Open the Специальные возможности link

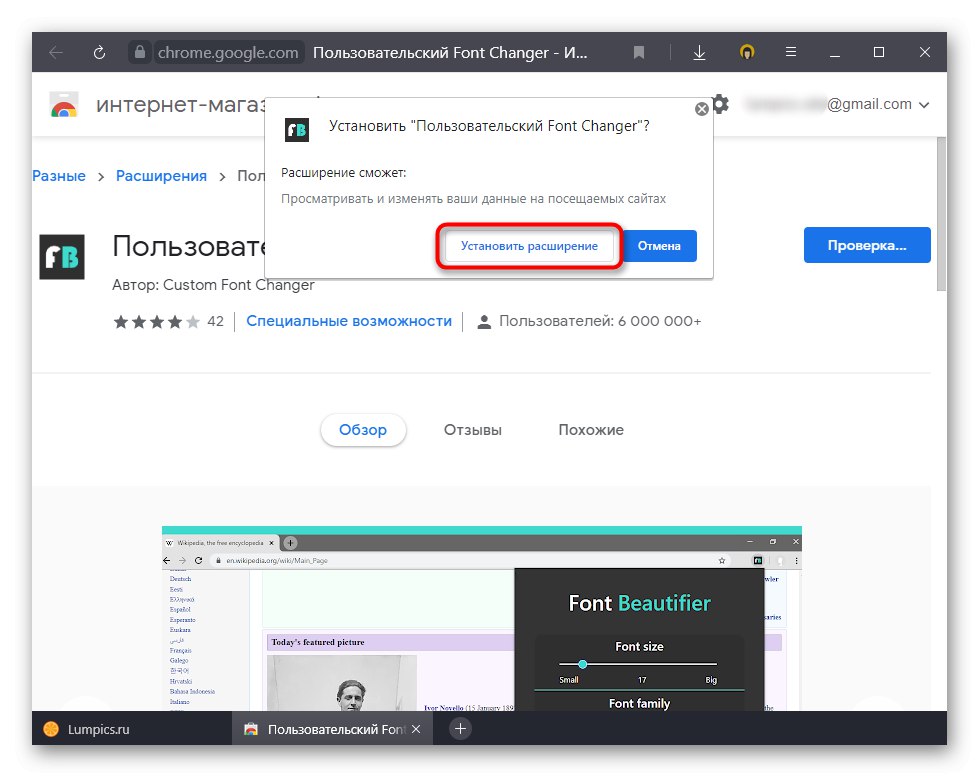(x=349, y=321)
